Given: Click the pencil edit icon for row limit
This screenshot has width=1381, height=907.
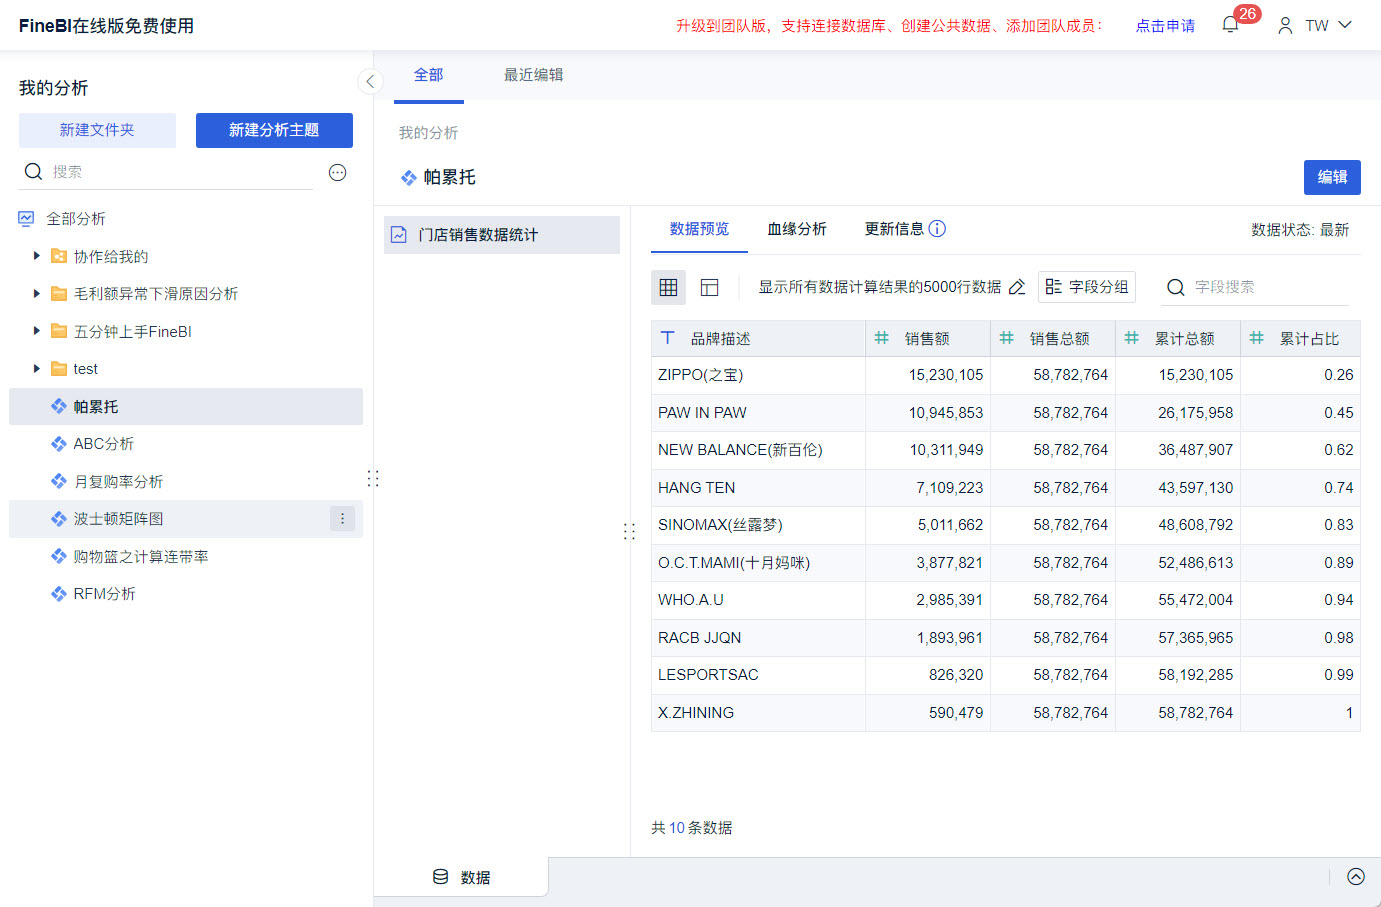Looking at the screenshot, I should [x=1017, y=287].
